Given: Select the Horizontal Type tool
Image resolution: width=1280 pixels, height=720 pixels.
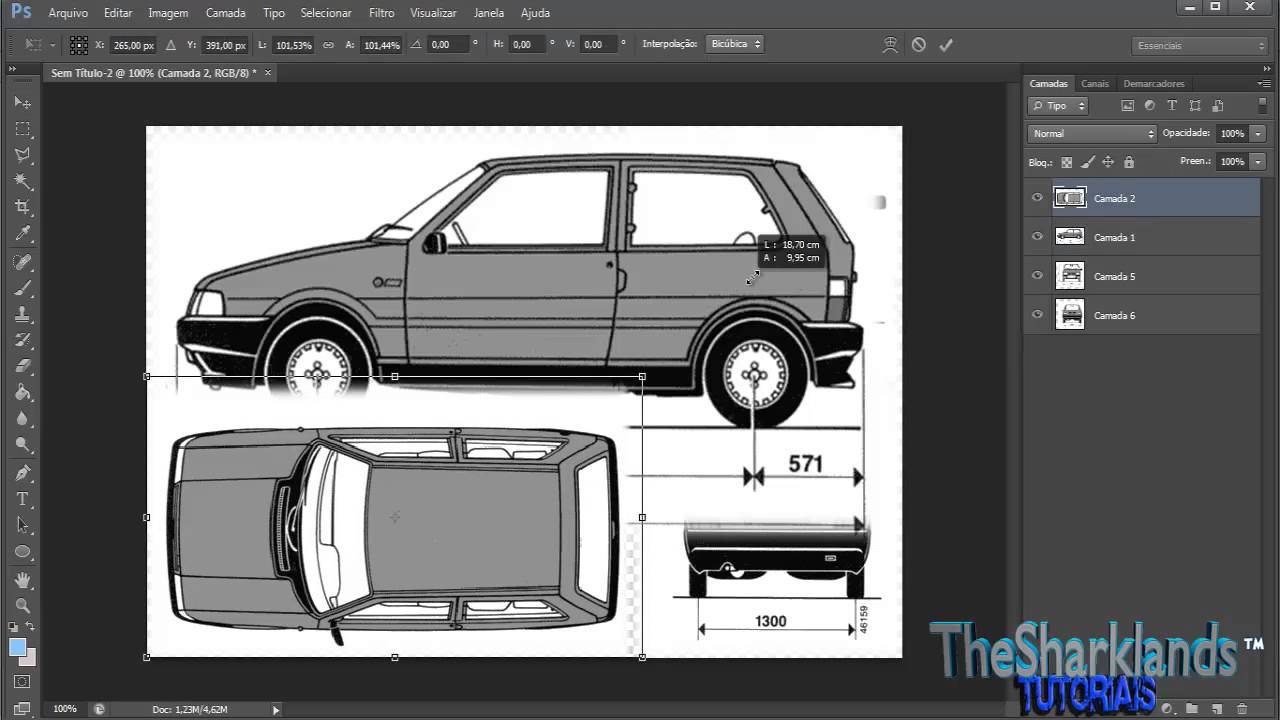Looking at the screenshot, I should [x=22, y=499].
